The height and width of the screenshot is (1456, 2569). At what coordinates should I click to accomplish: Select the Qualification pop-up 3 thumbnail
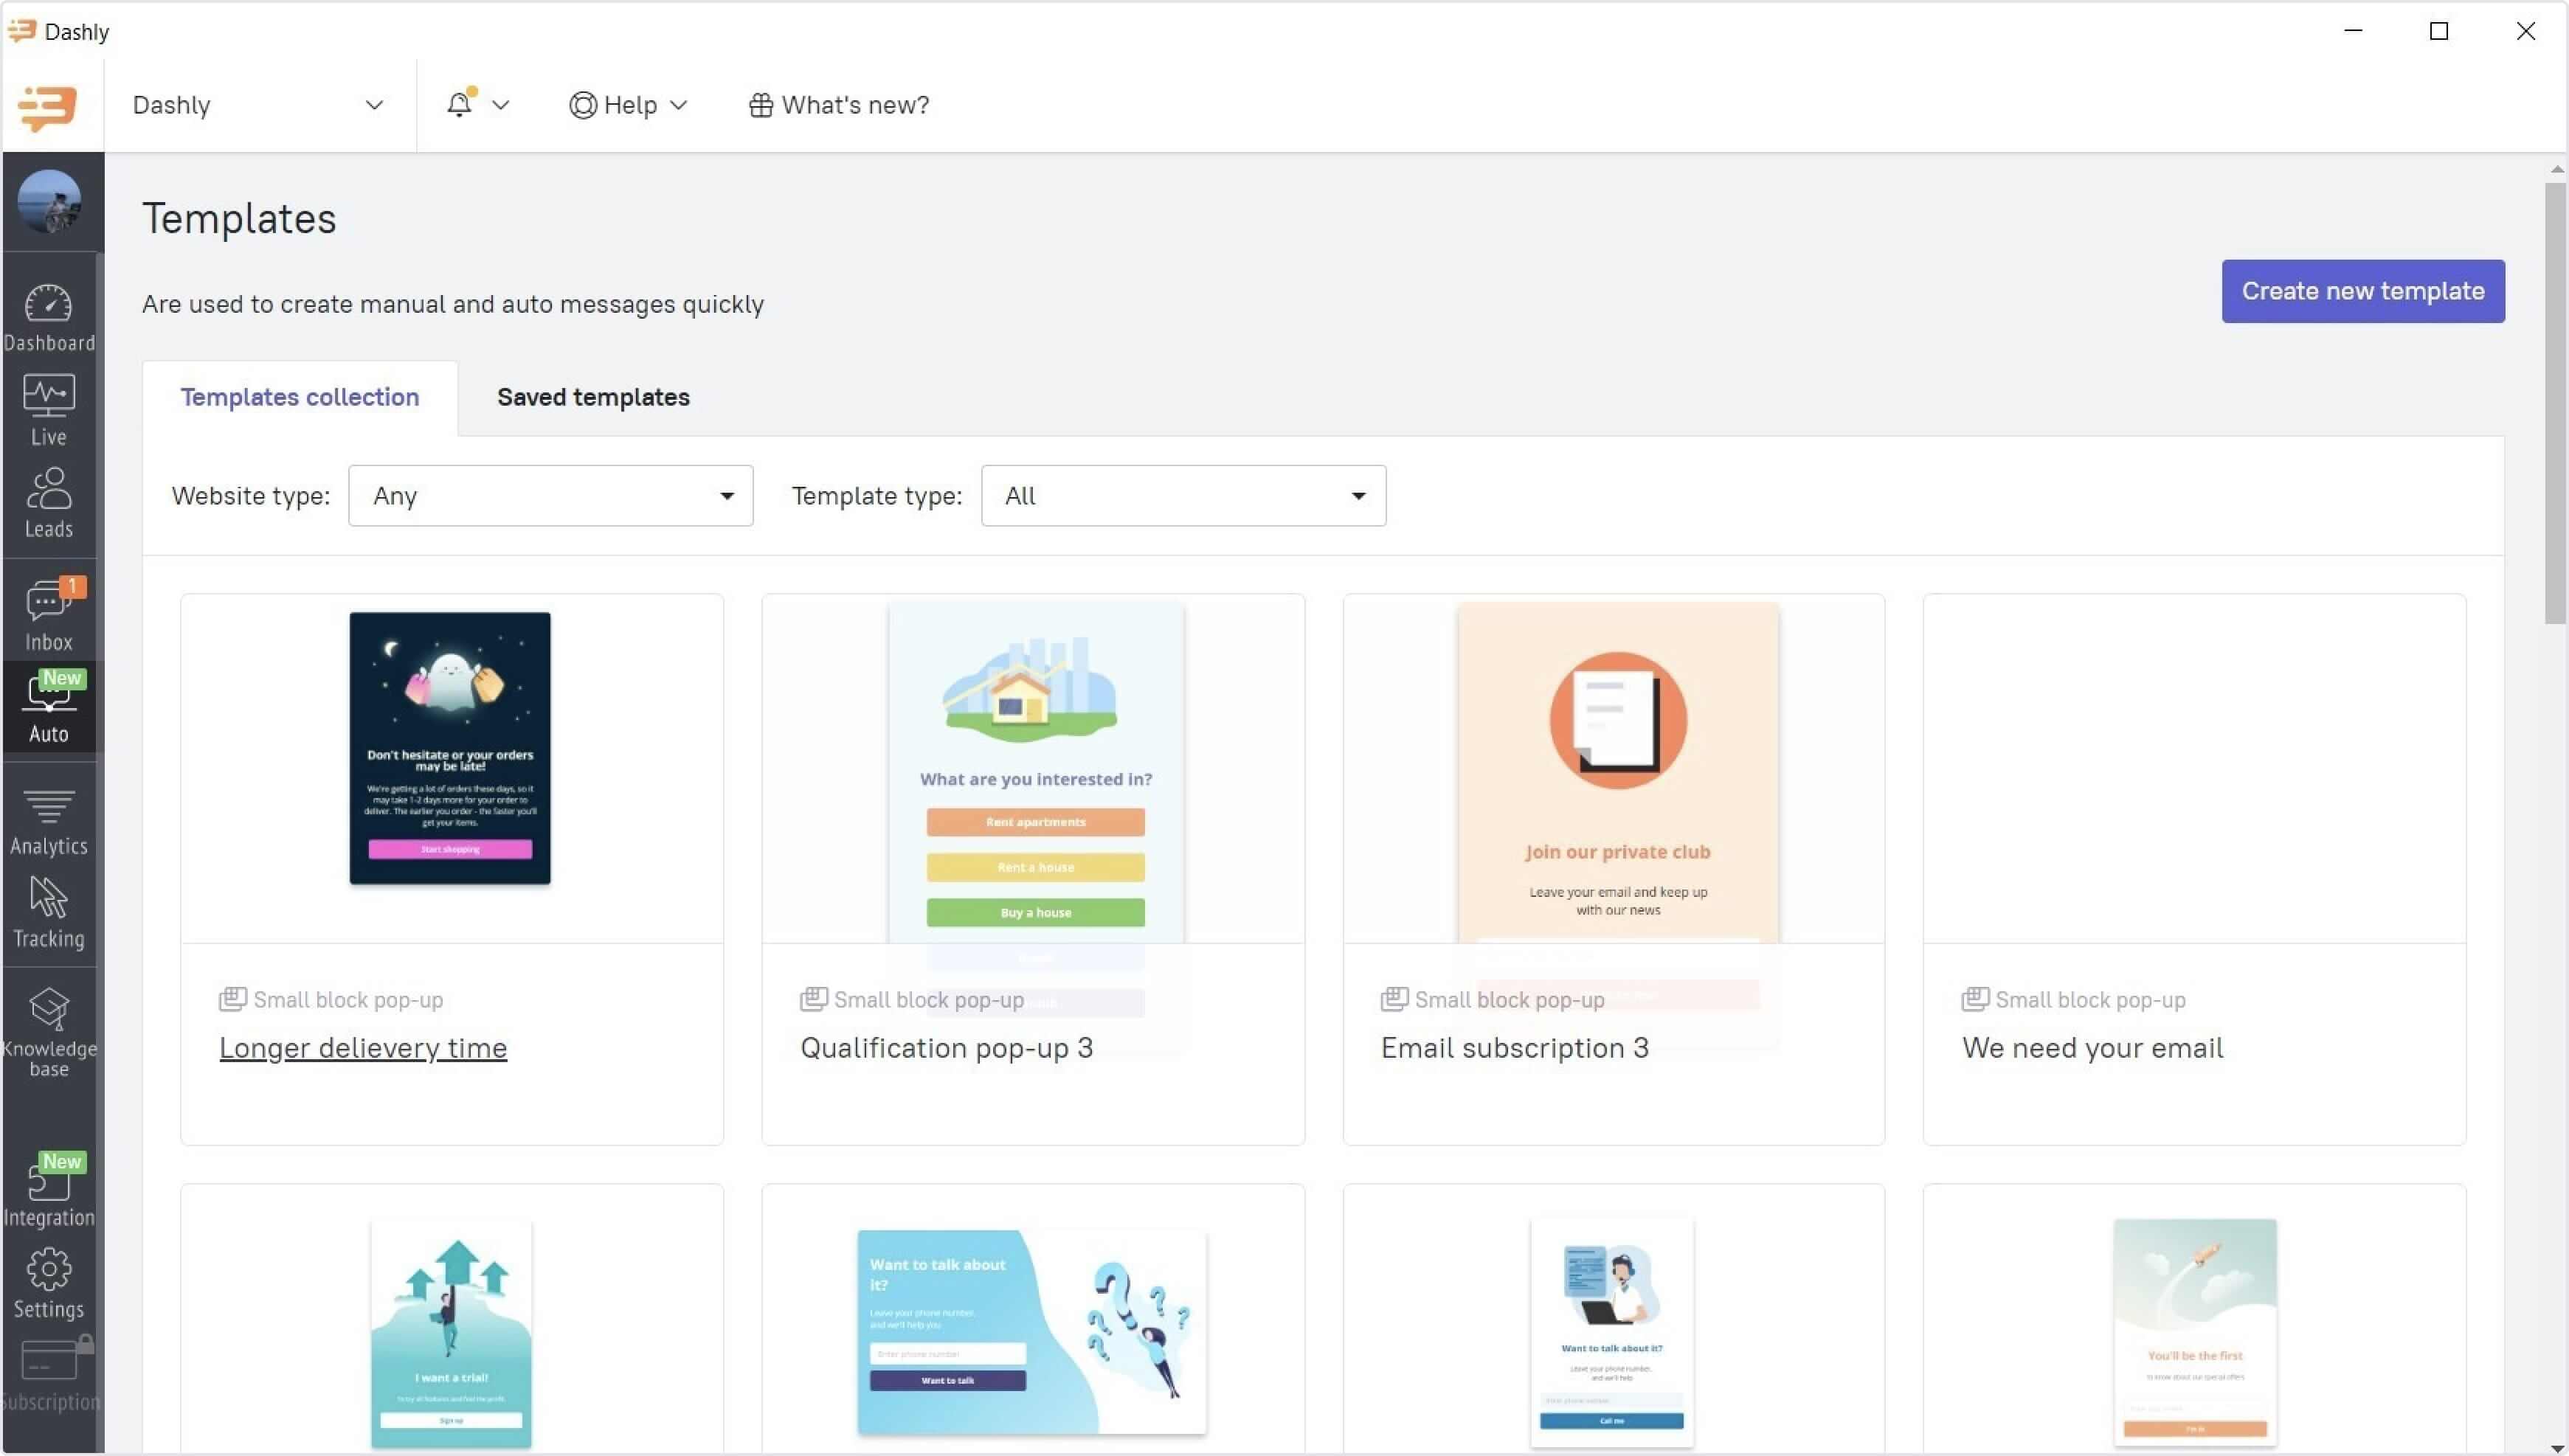pyautogui.click(x=1035, y=770)
